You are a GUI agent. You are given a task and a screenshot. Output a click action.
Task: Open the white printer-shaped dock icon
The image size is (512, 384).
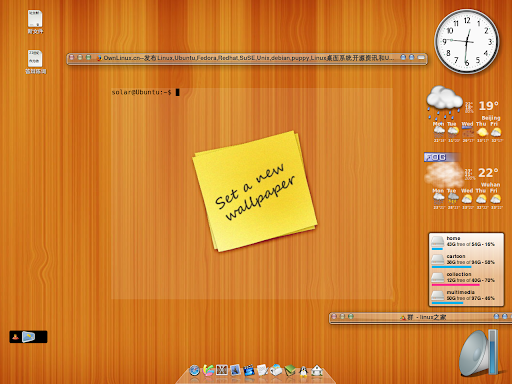276,370
